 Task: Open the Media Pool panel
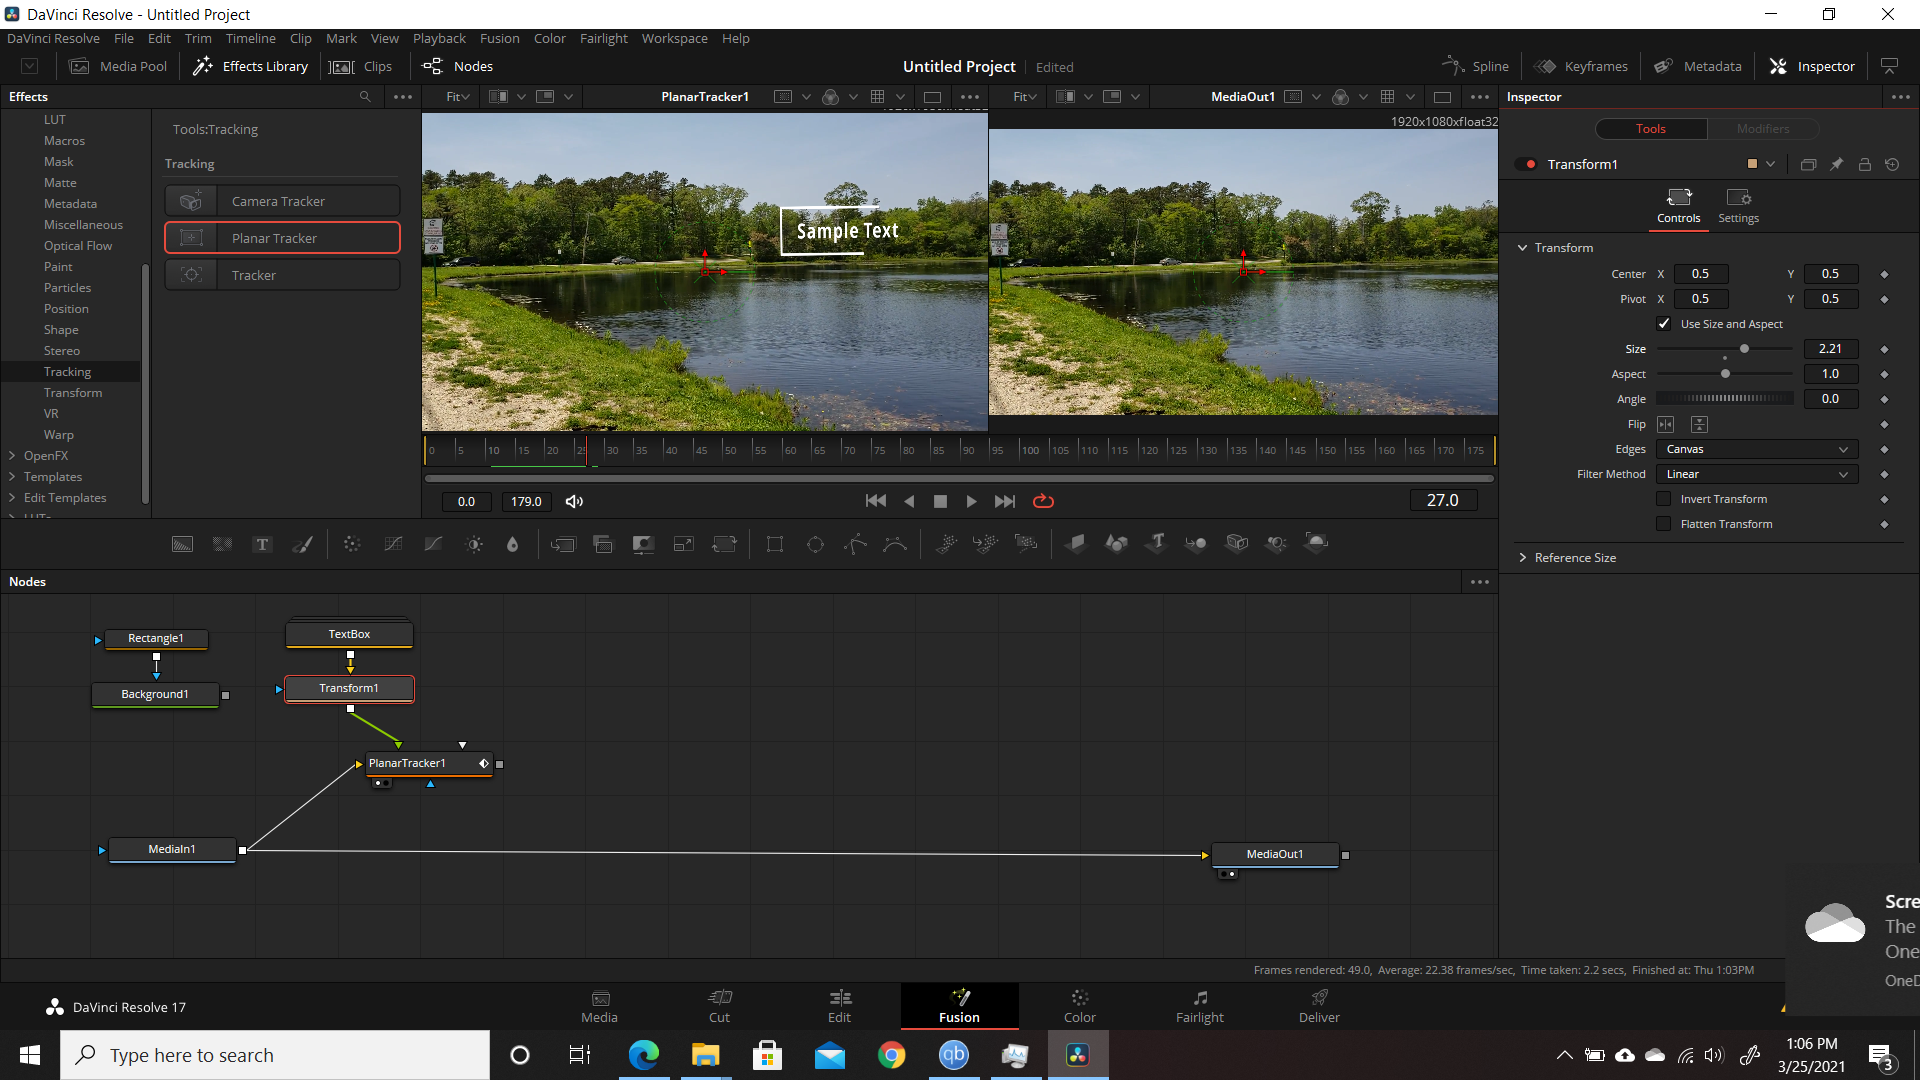(x=118, y=66)
